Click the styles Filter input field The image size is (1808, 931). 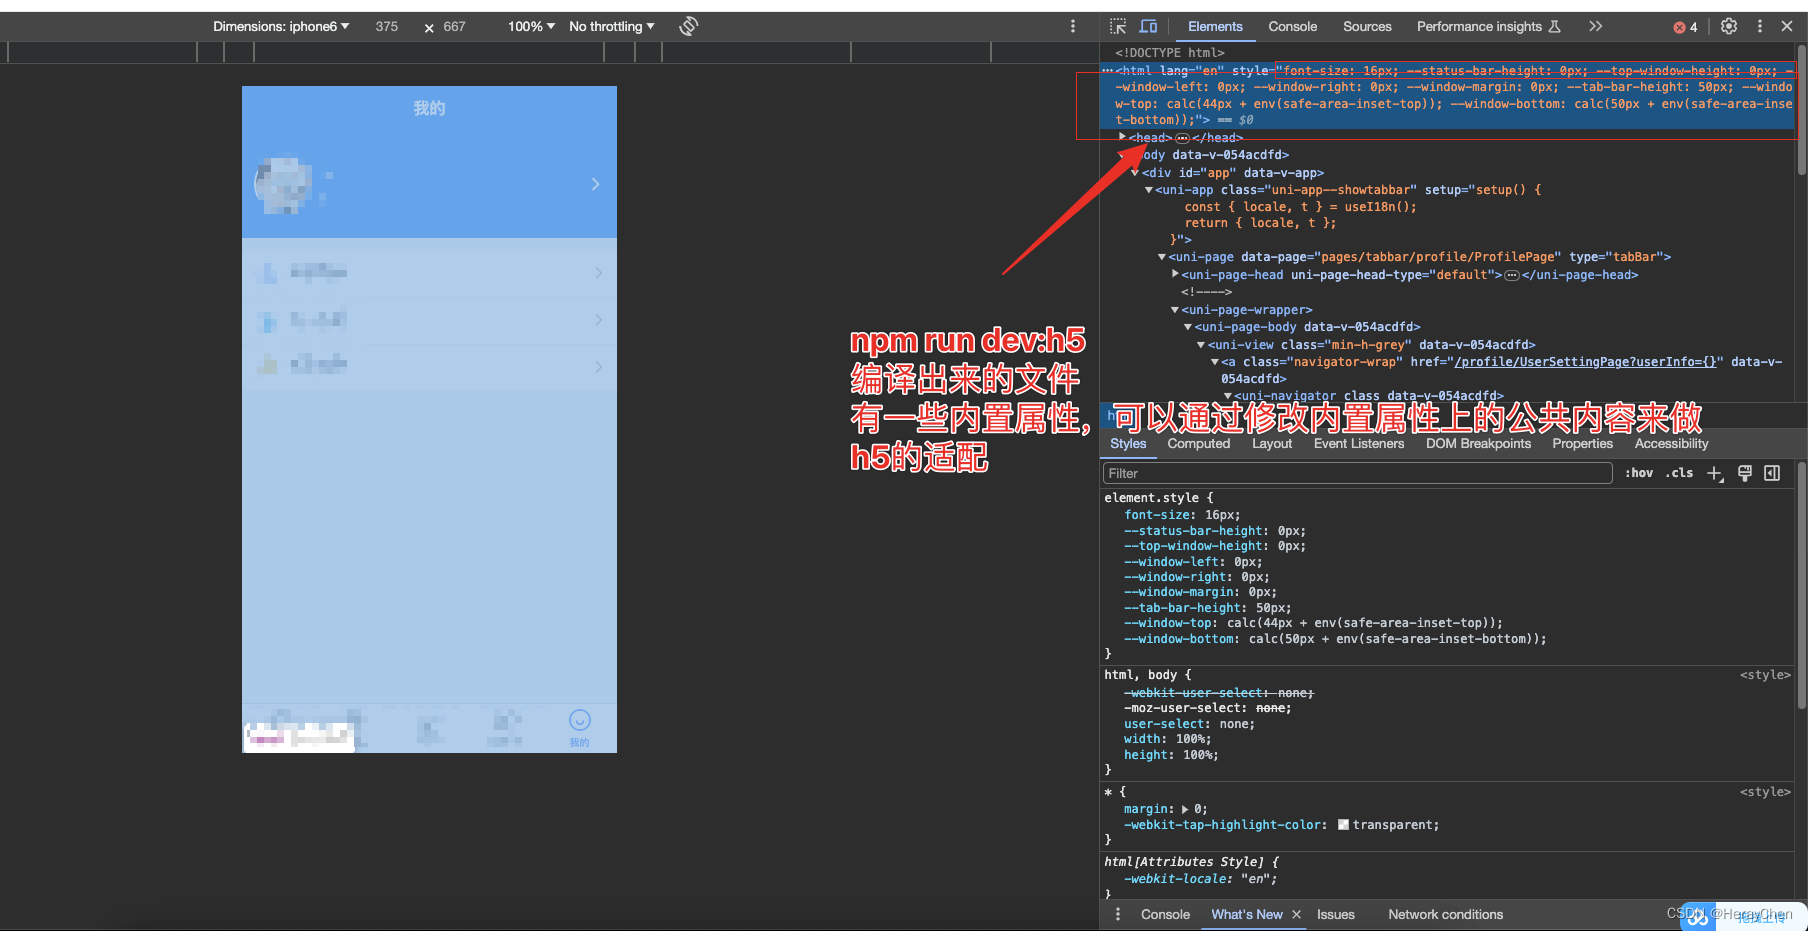1356,474
